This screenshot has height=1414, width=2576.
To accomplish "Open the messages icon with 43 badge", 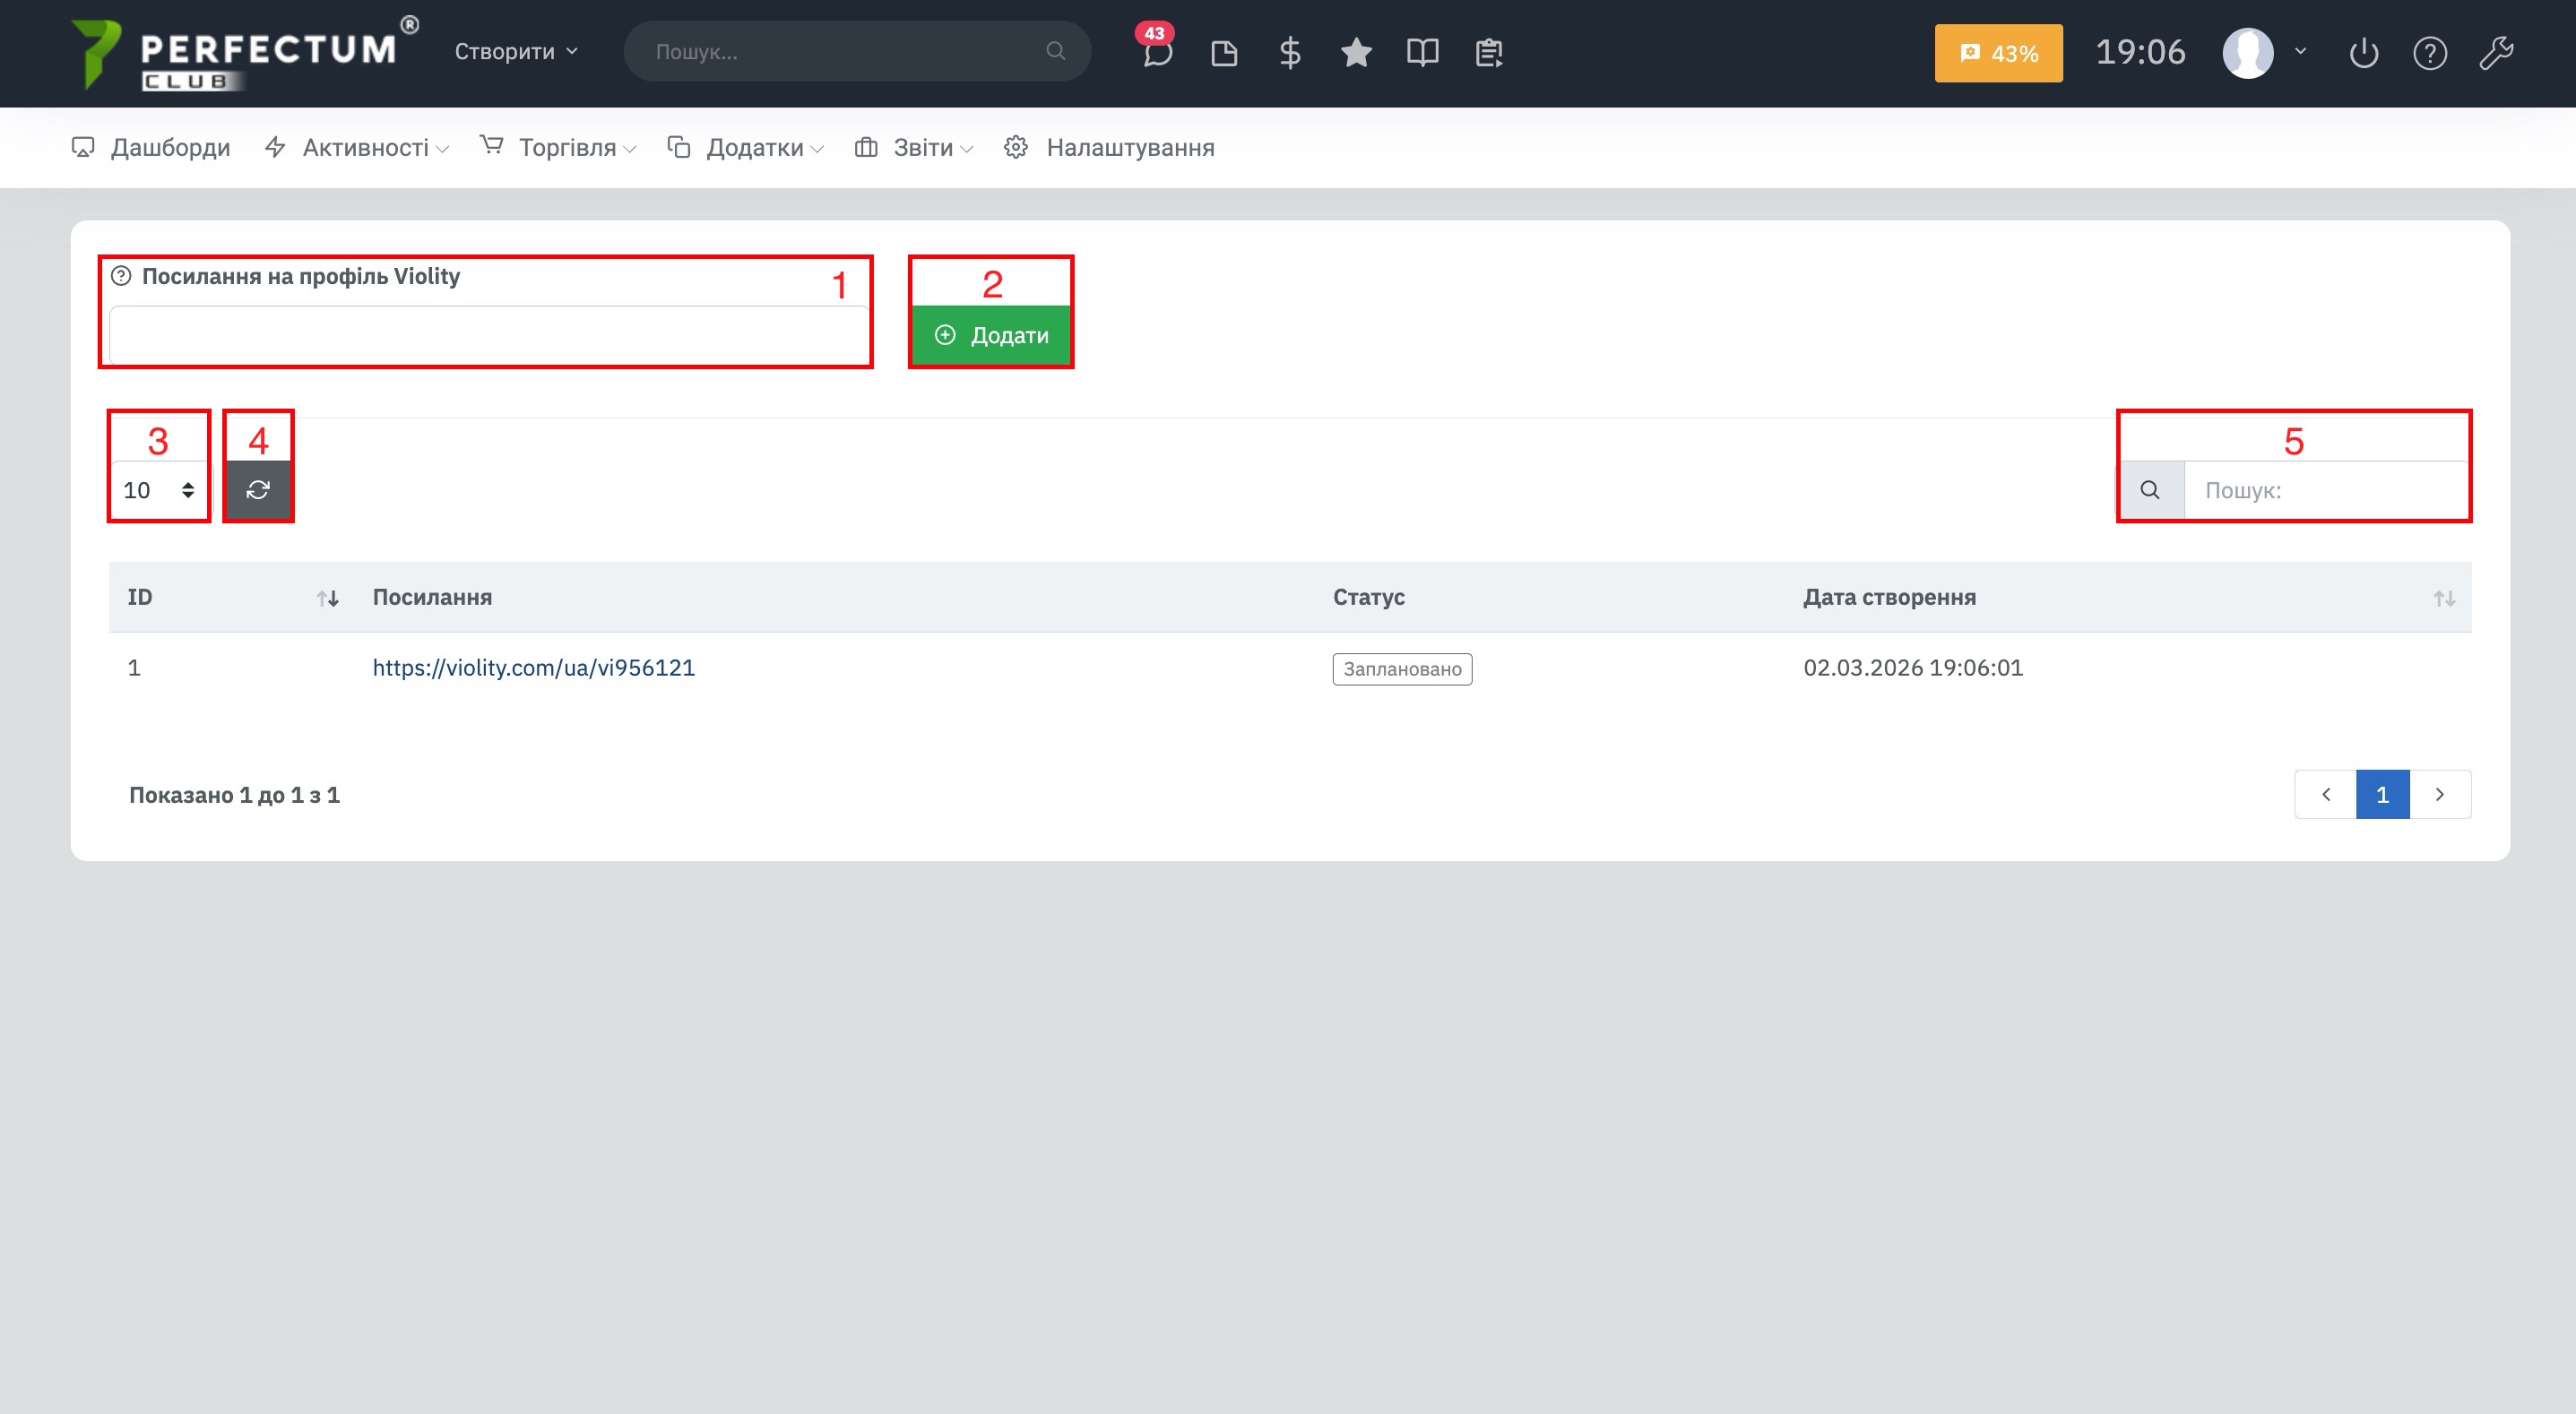I will 1157,52.
